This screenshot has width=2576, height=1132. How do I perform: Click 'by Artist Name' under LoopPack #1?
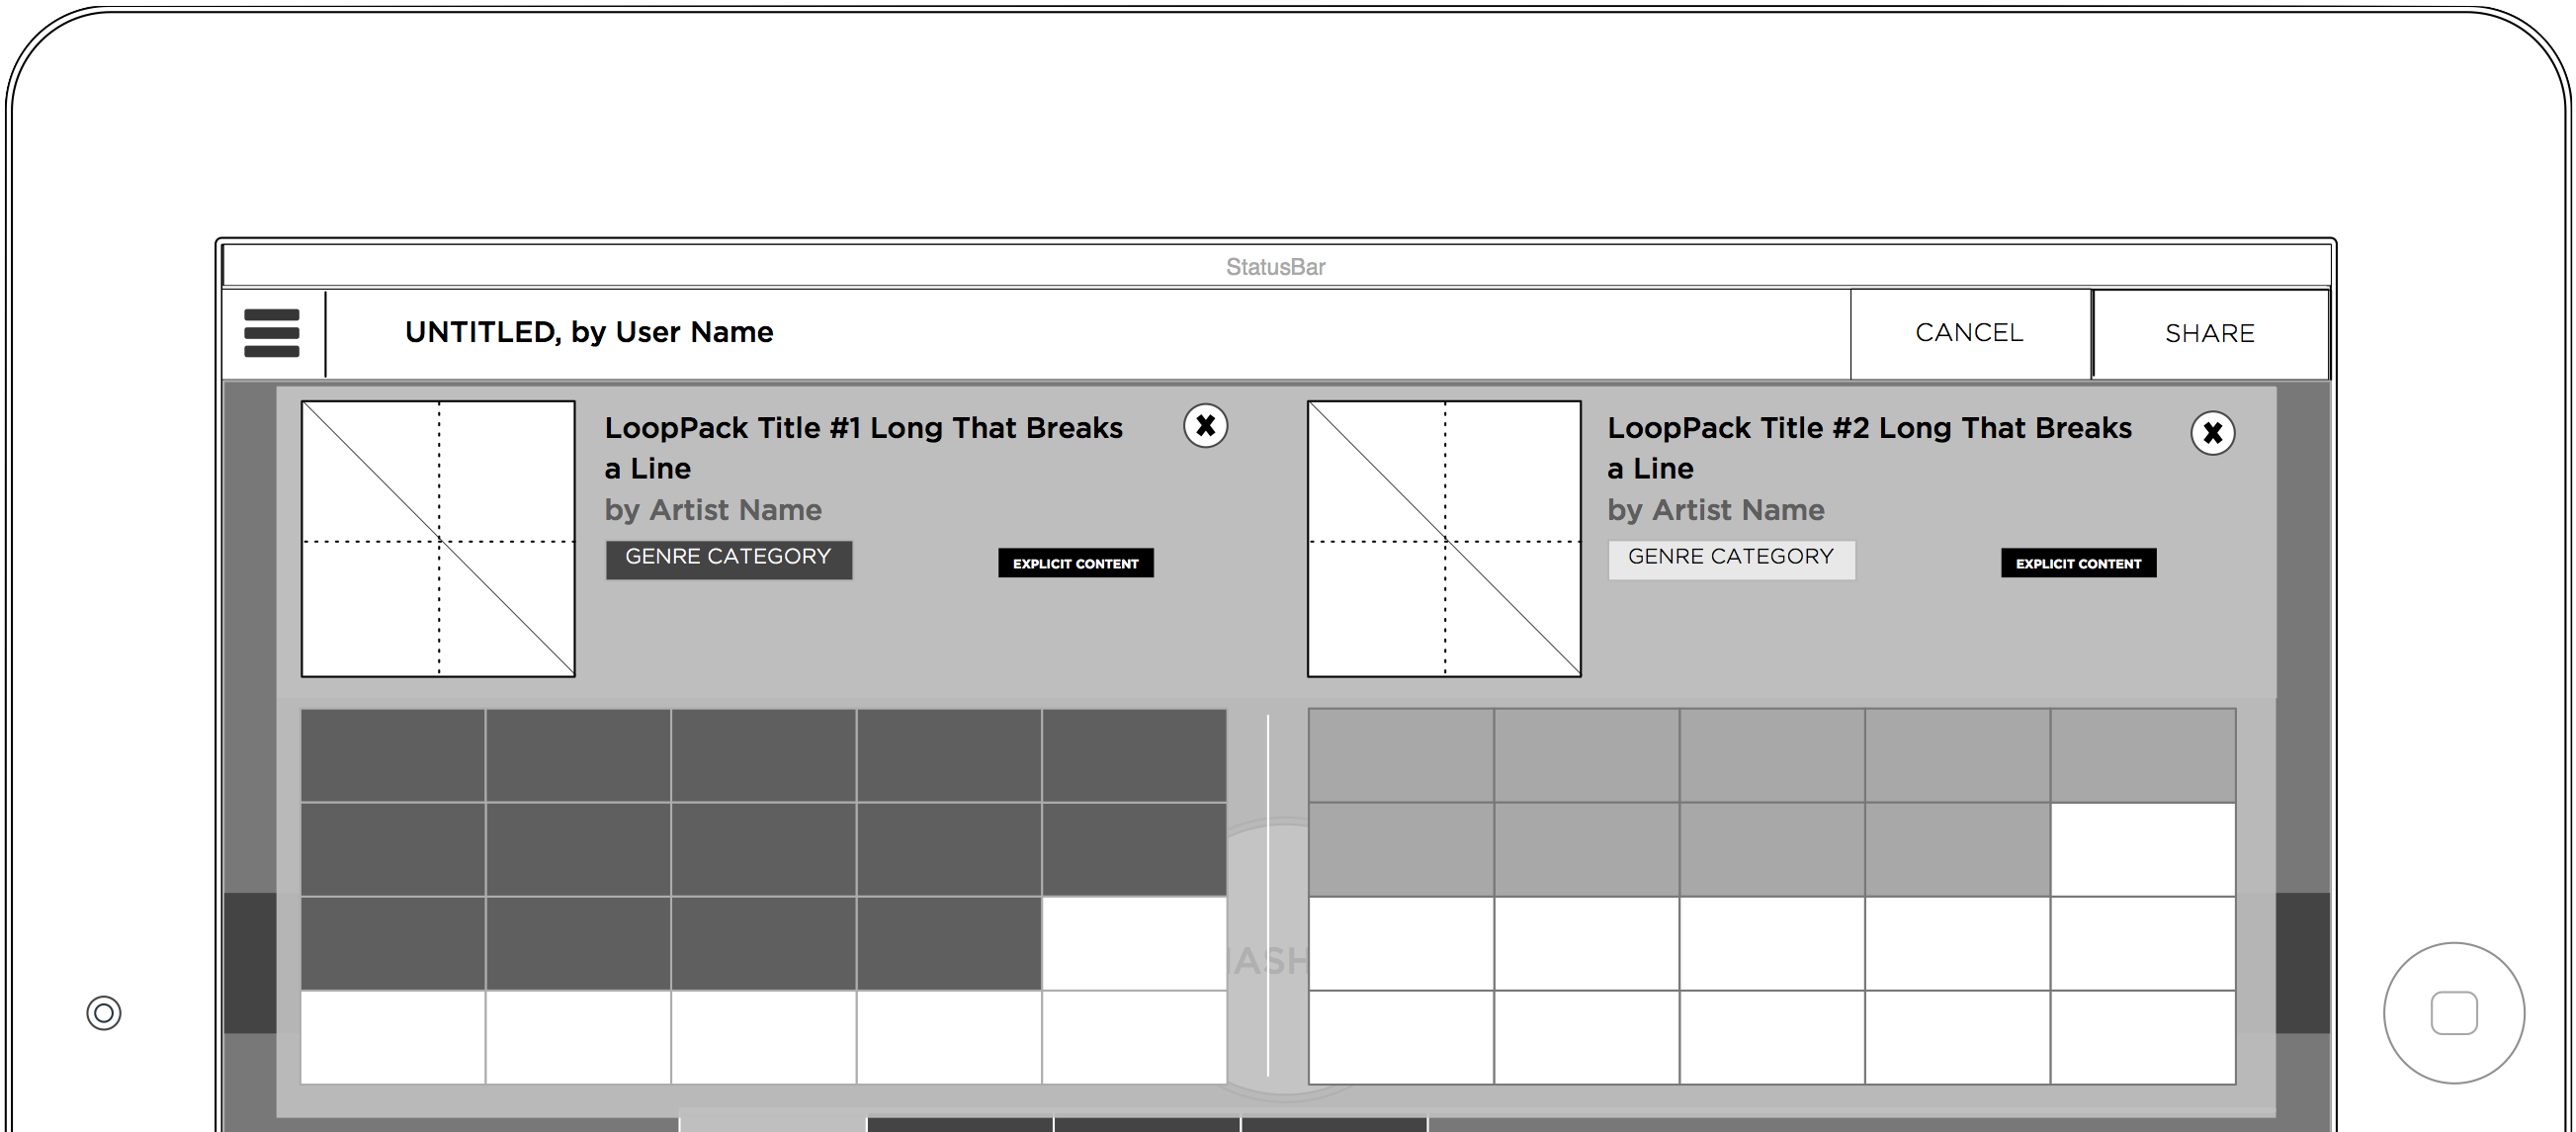(713, 510)
